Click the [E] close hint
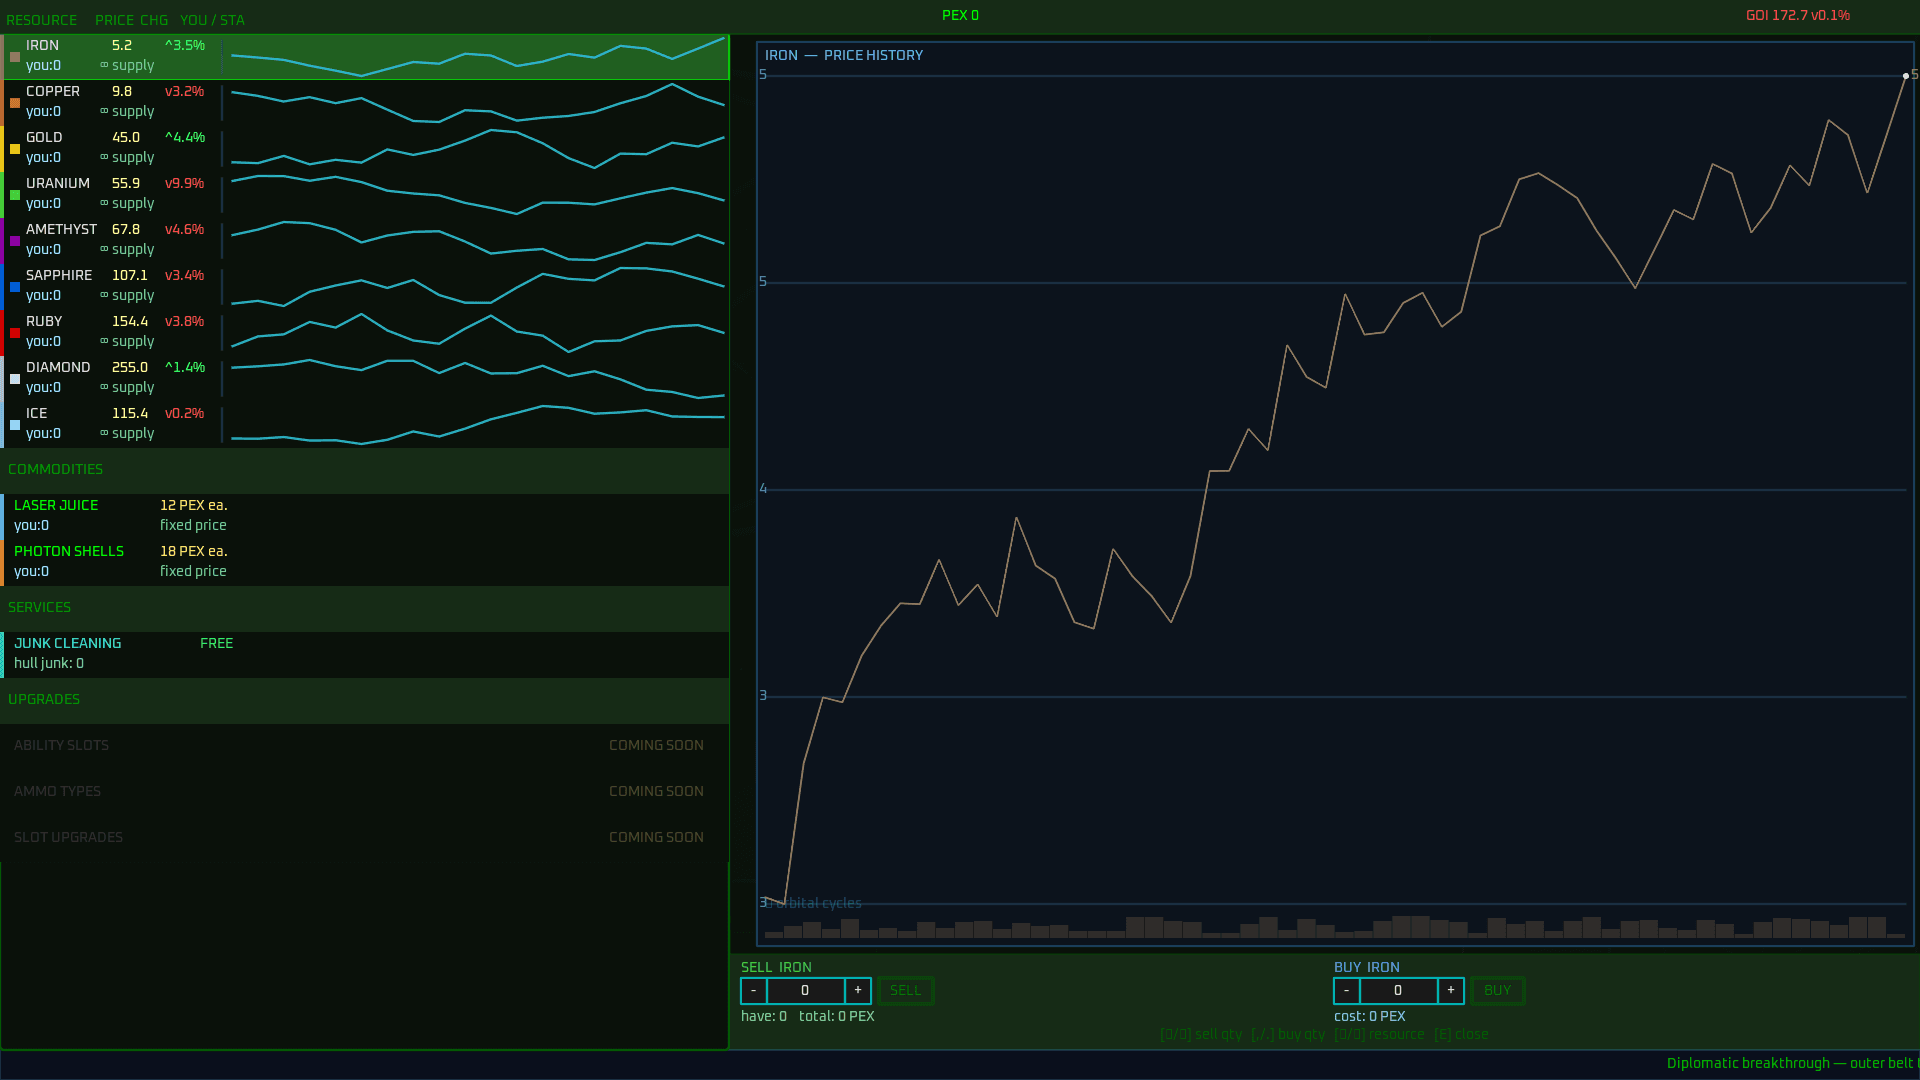Viewport: 1920px width, 1080px height. coord(1461,1035)
